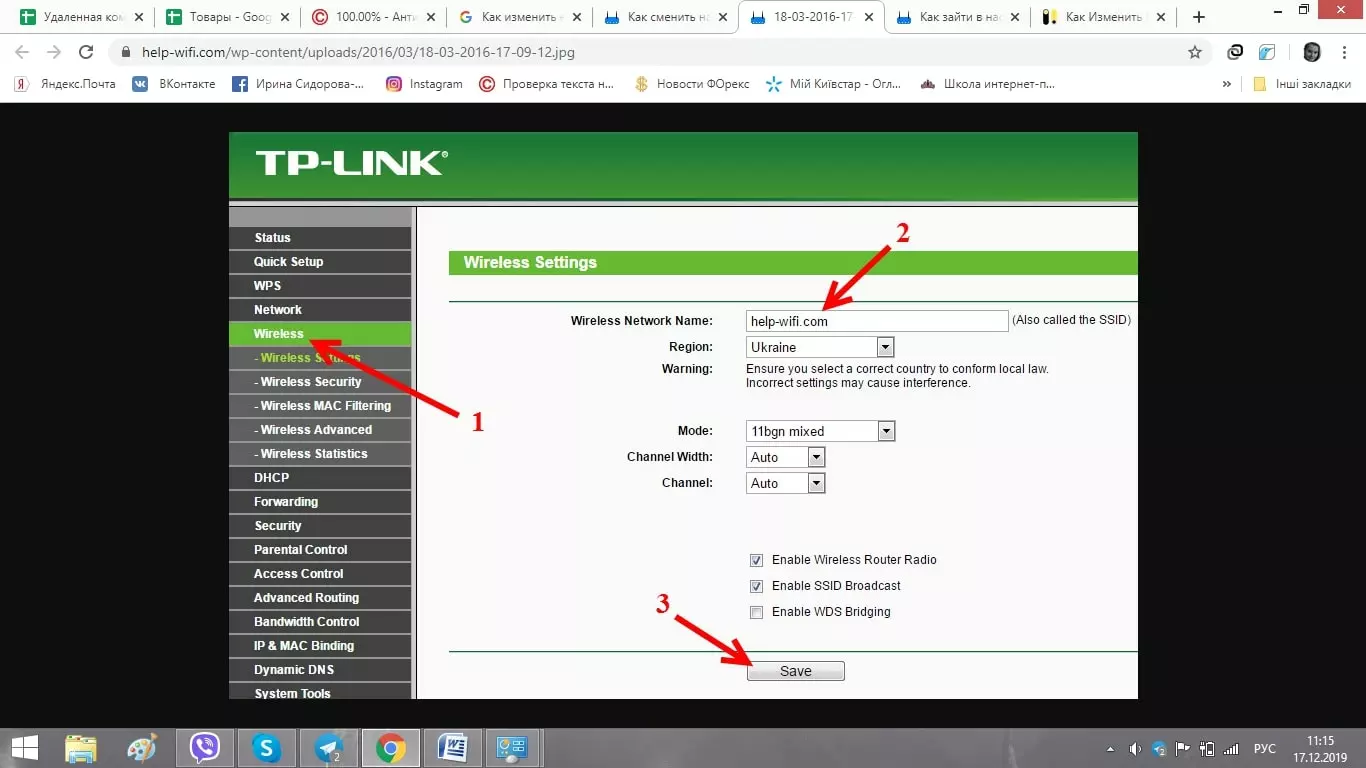The image size is (1366, 768).
Task: Open Viber from the taskbar
Action: click(205, 747)
